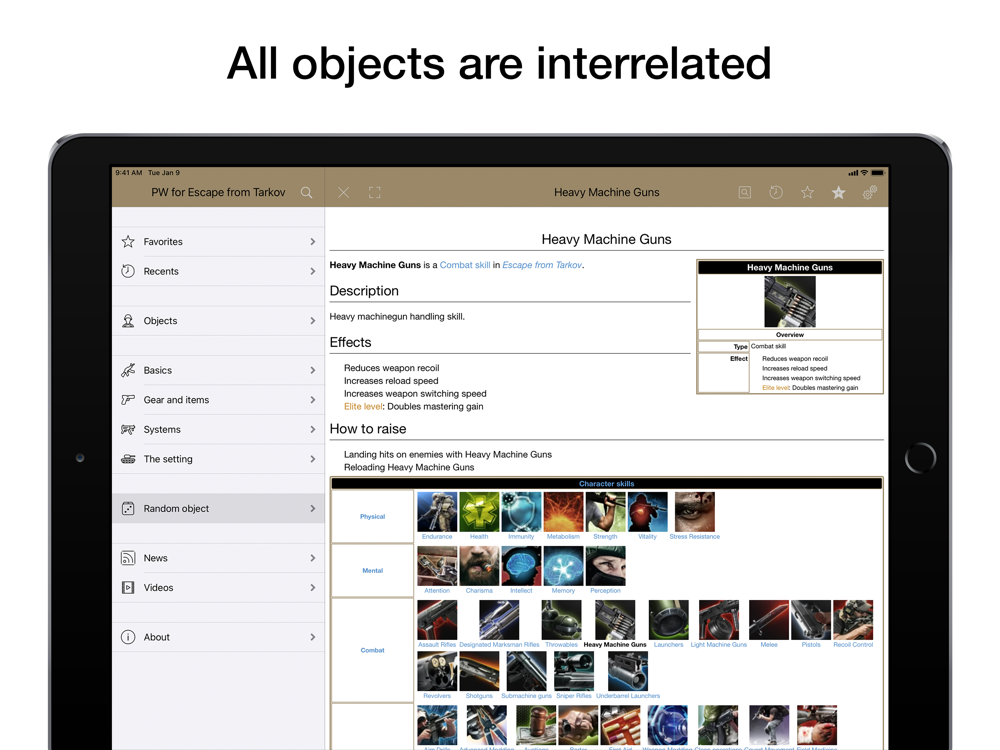Expand the chevron on the Basics row
Image resolution: width=1000 pixels, height=750 pixels.
click(312, 371)
